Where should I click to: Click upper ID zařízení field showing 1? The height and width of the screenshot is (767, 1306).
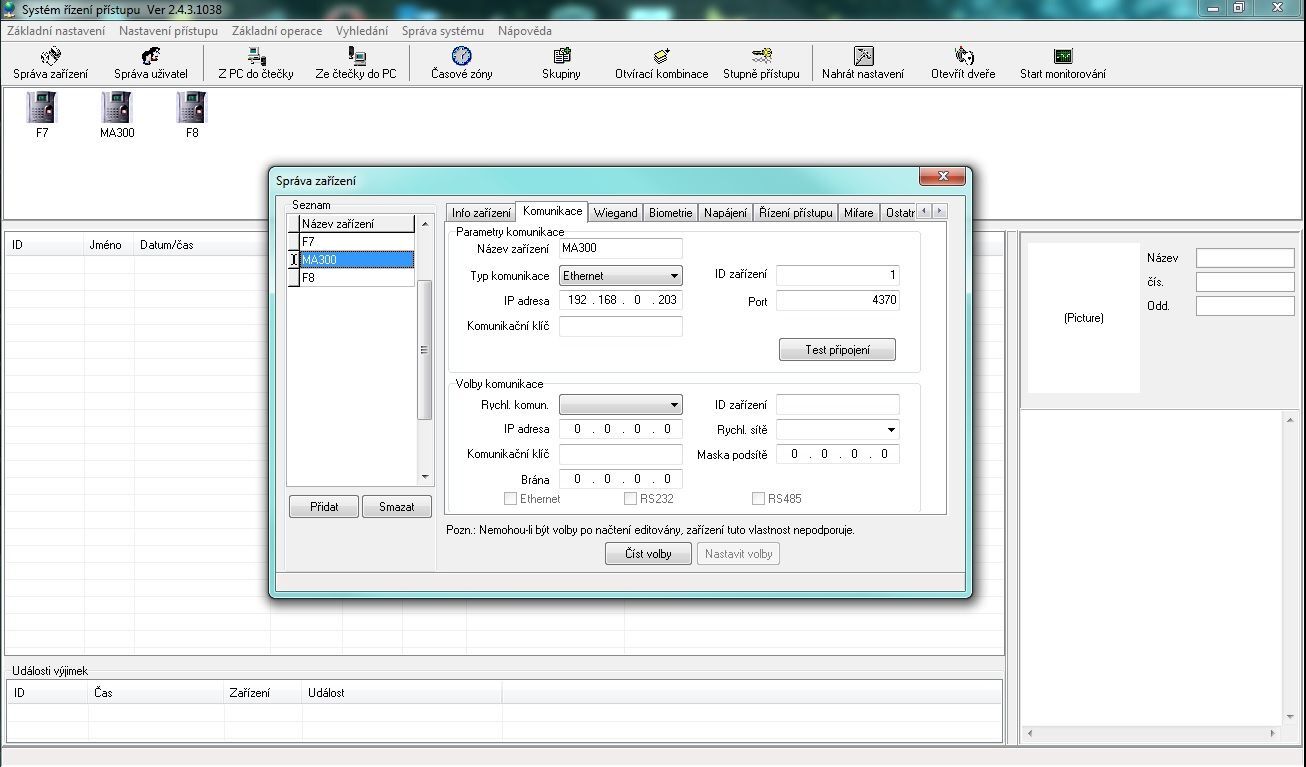click(838, 275)
